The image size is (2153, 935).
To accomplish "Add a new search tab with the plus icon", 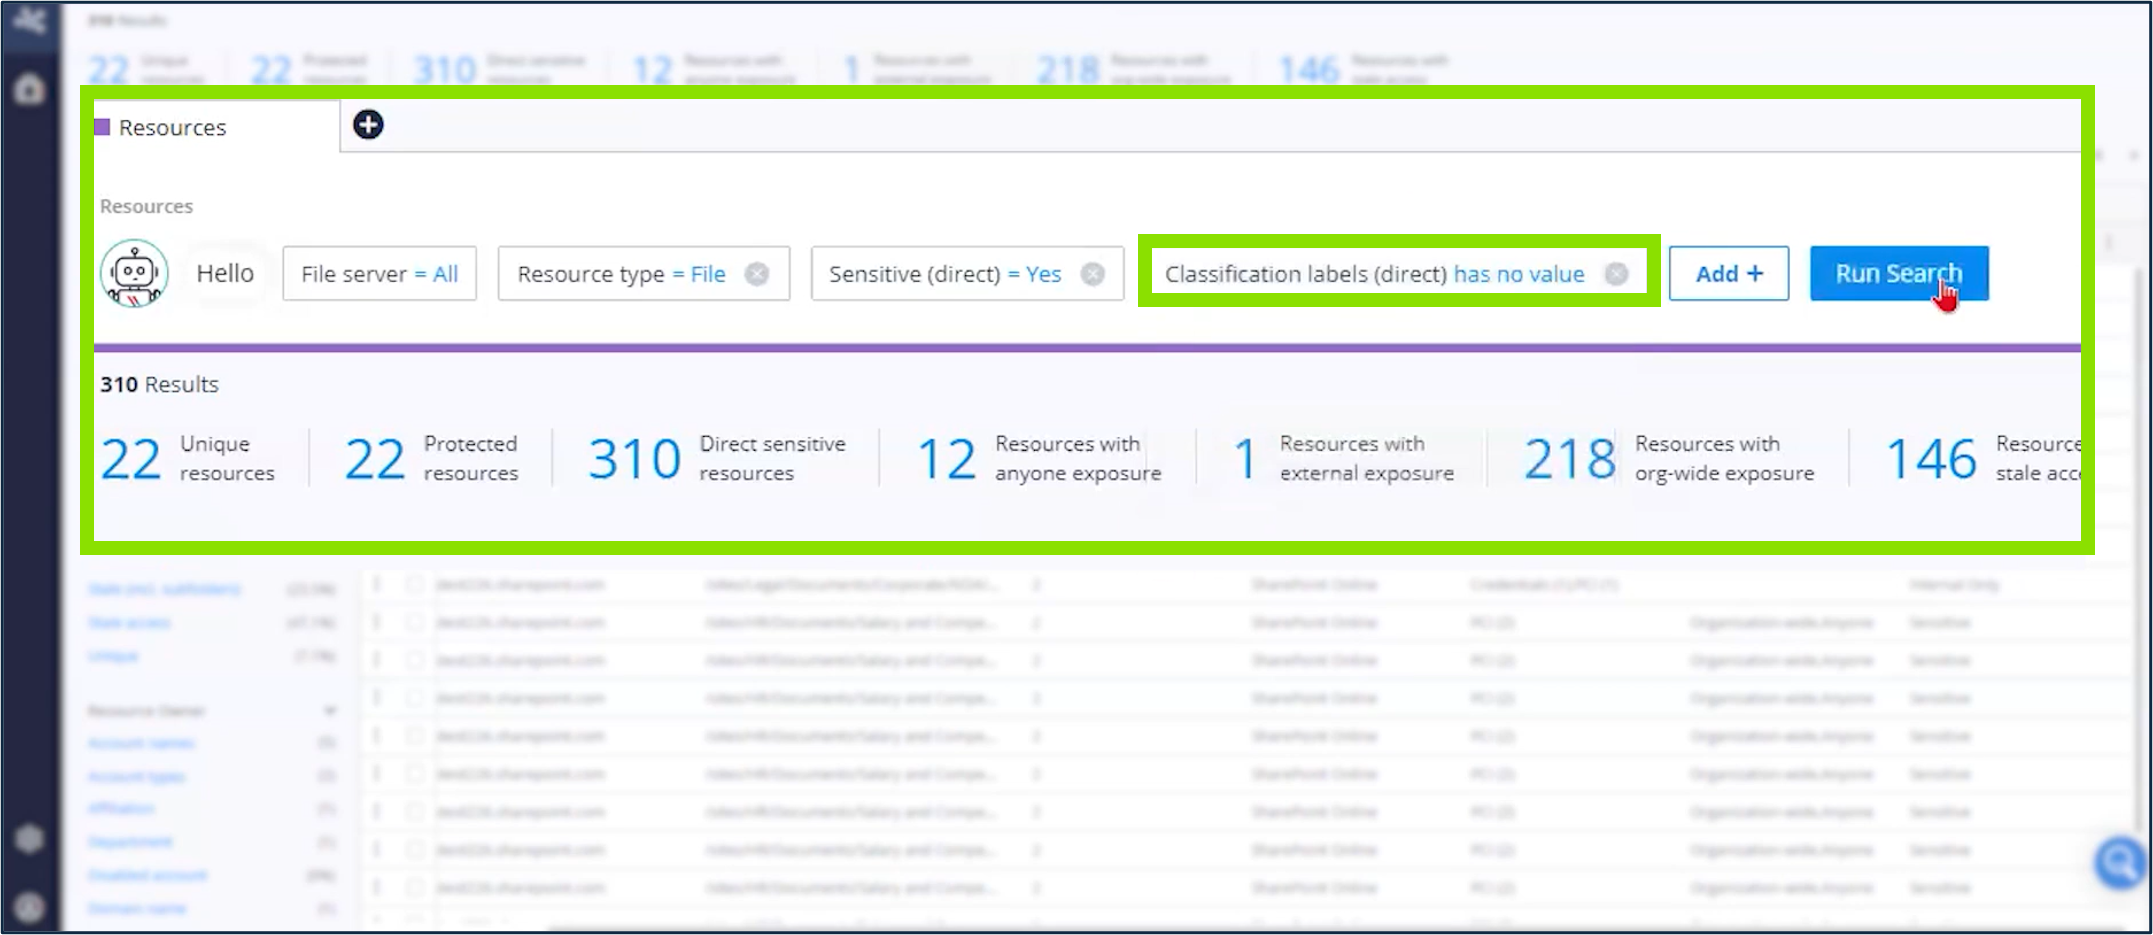I will (368, 125).
